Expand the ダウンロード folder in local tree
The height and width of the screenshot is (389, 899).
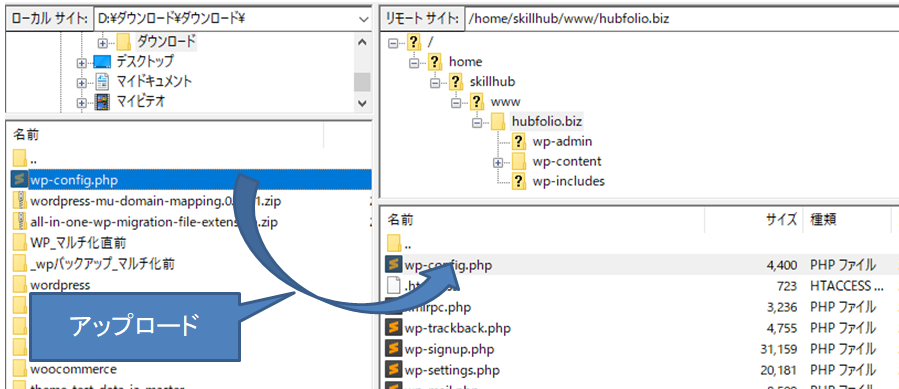pyautogui.click(x=103, y=42)
